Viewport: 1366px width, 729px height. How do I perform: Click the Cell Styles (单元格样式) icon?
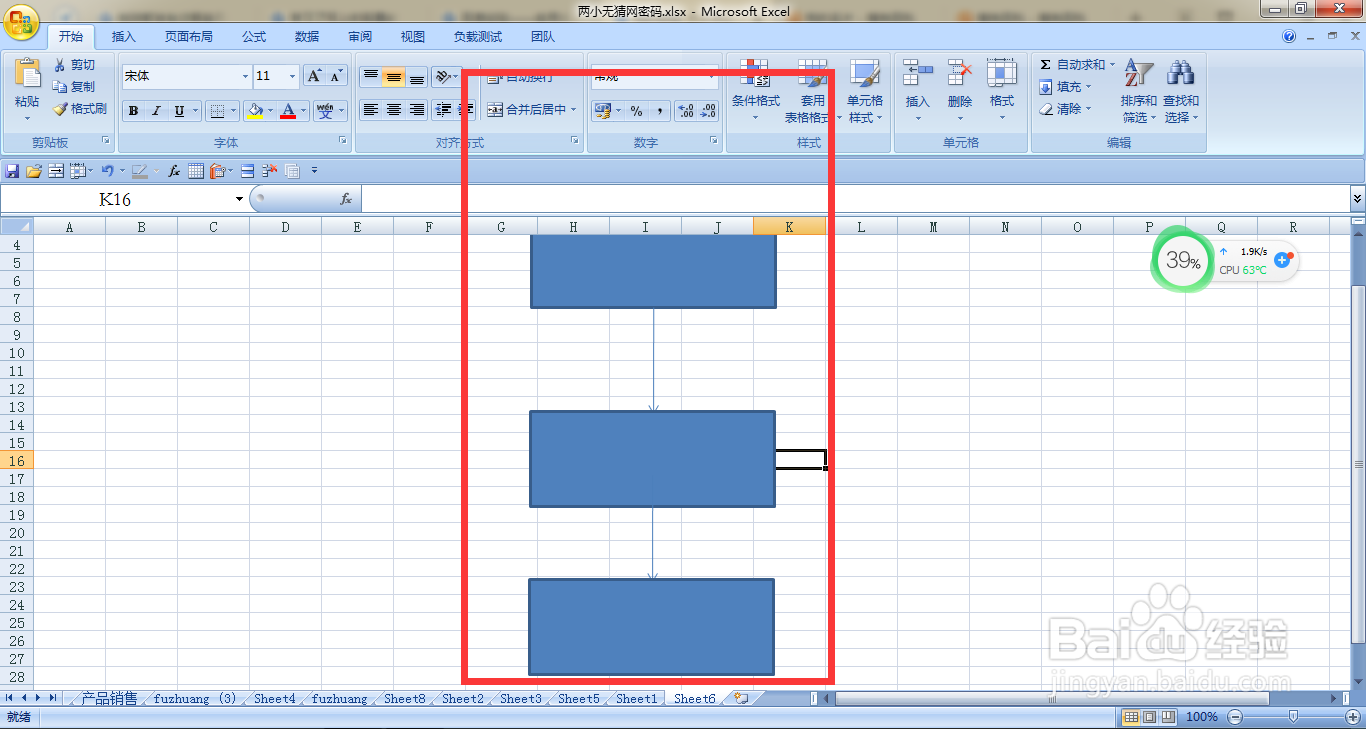pyautogui.click(x=865, y=75)
